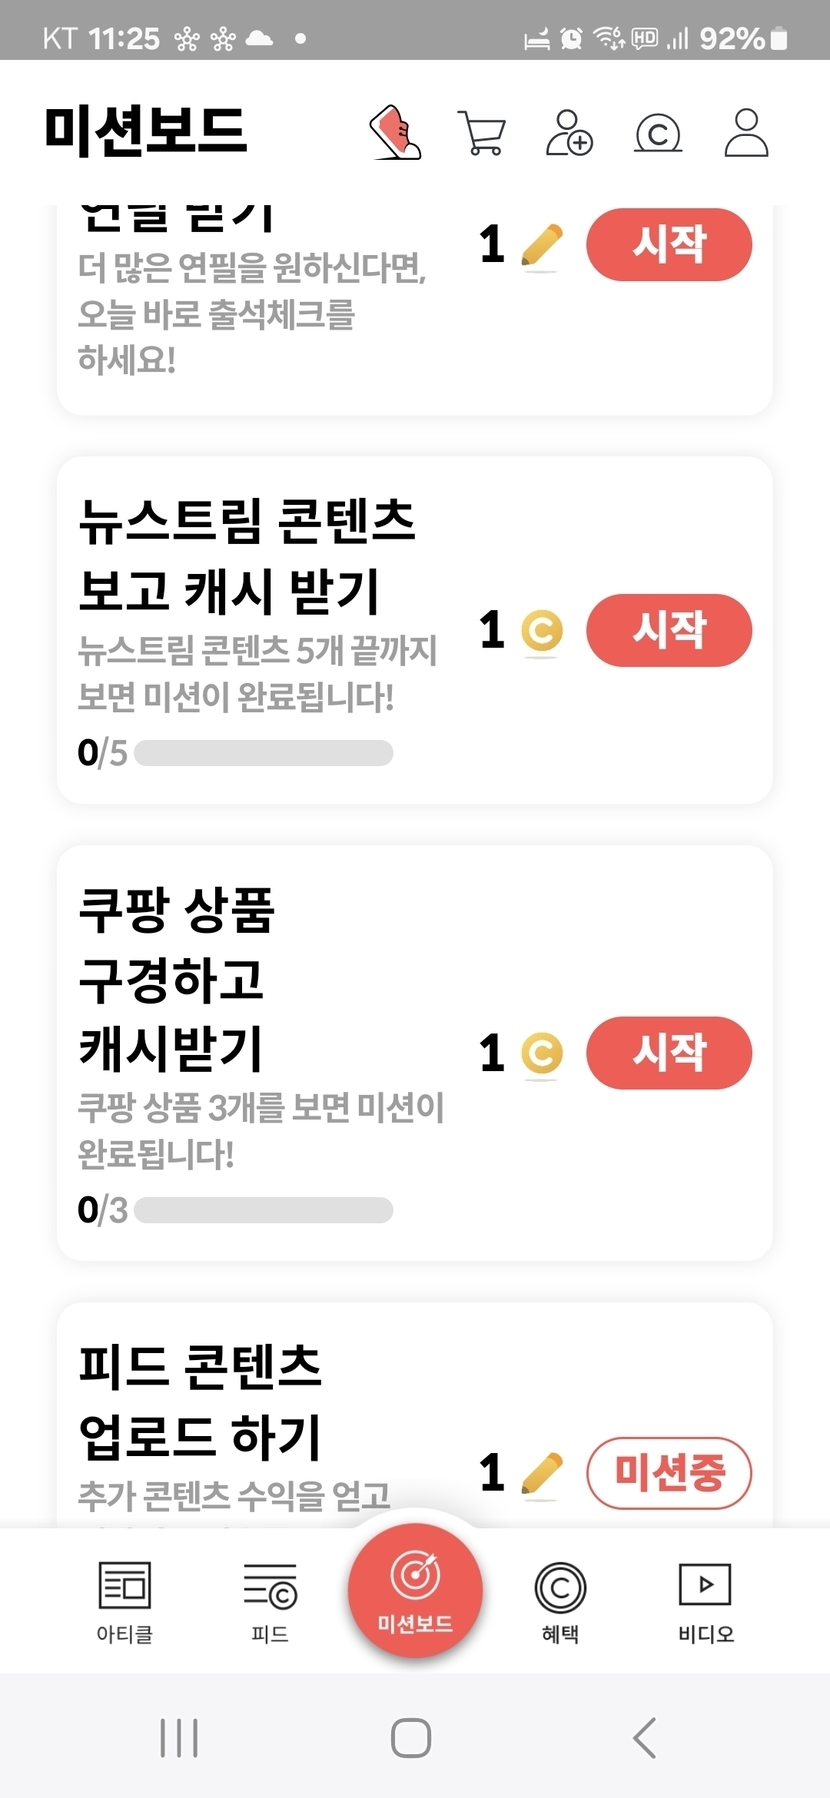The width and height of the screenshot is (830, 1798).
Task: Tap the 0/5 뉴스트림 progress bar
Action: pos(263,753)
